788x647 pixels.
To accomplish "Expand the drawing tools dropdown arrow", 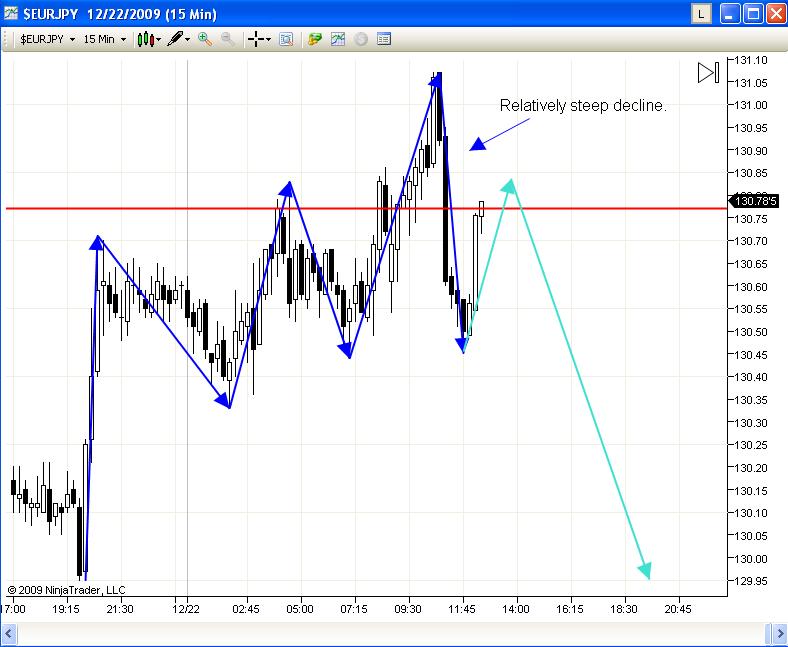I will pos(187,39).
